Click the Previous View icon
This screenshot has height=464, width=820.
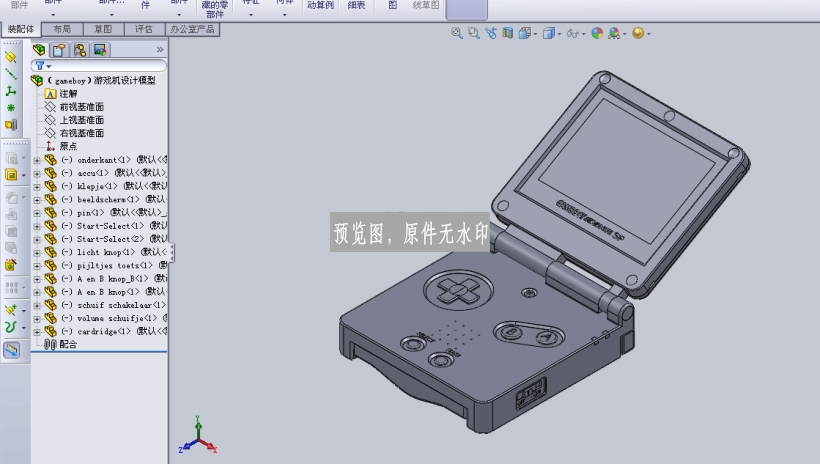coord(491,33)
